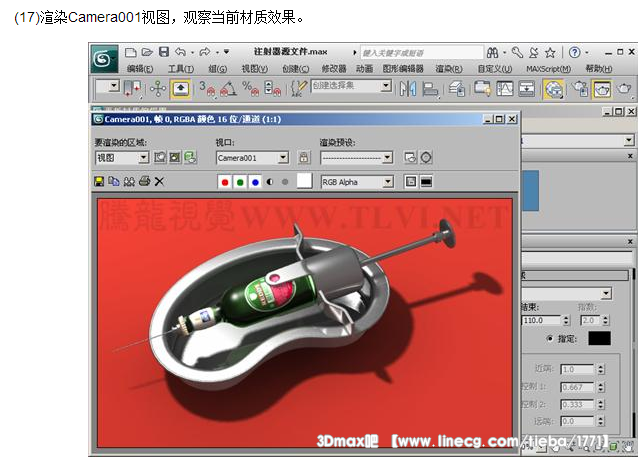This screenshot has width=638, height=458.
Task: Undo the last action with arrow icon
Action: [180, 52]
